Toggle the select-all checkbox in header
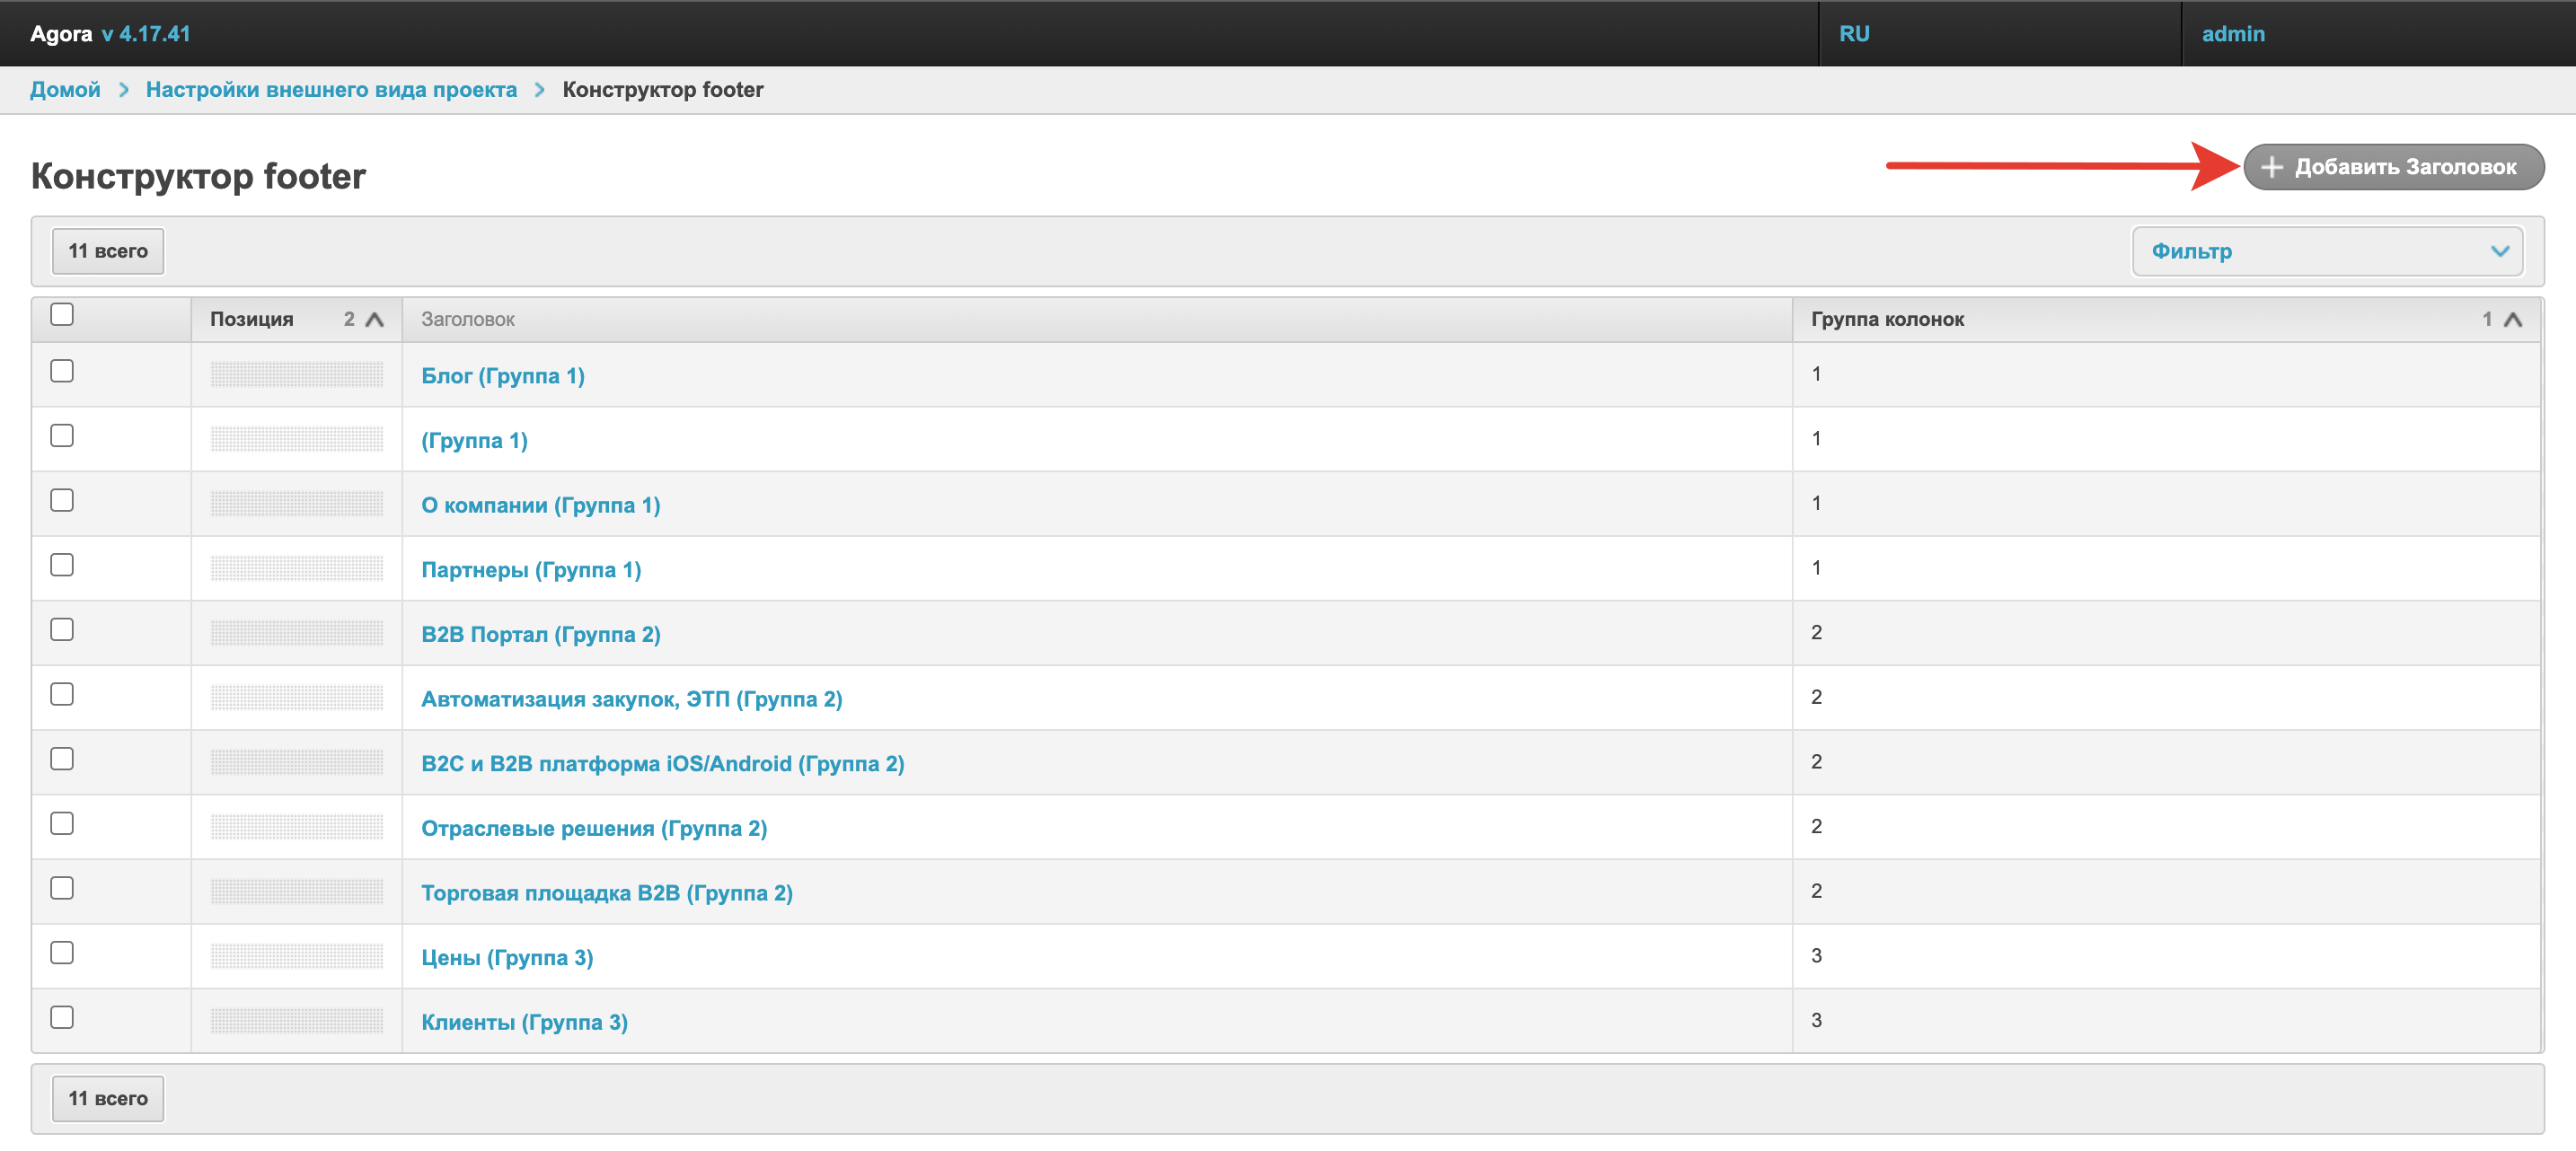Screen dimensions: 2576x1151 pyautogui.click(x=62, y=314)
